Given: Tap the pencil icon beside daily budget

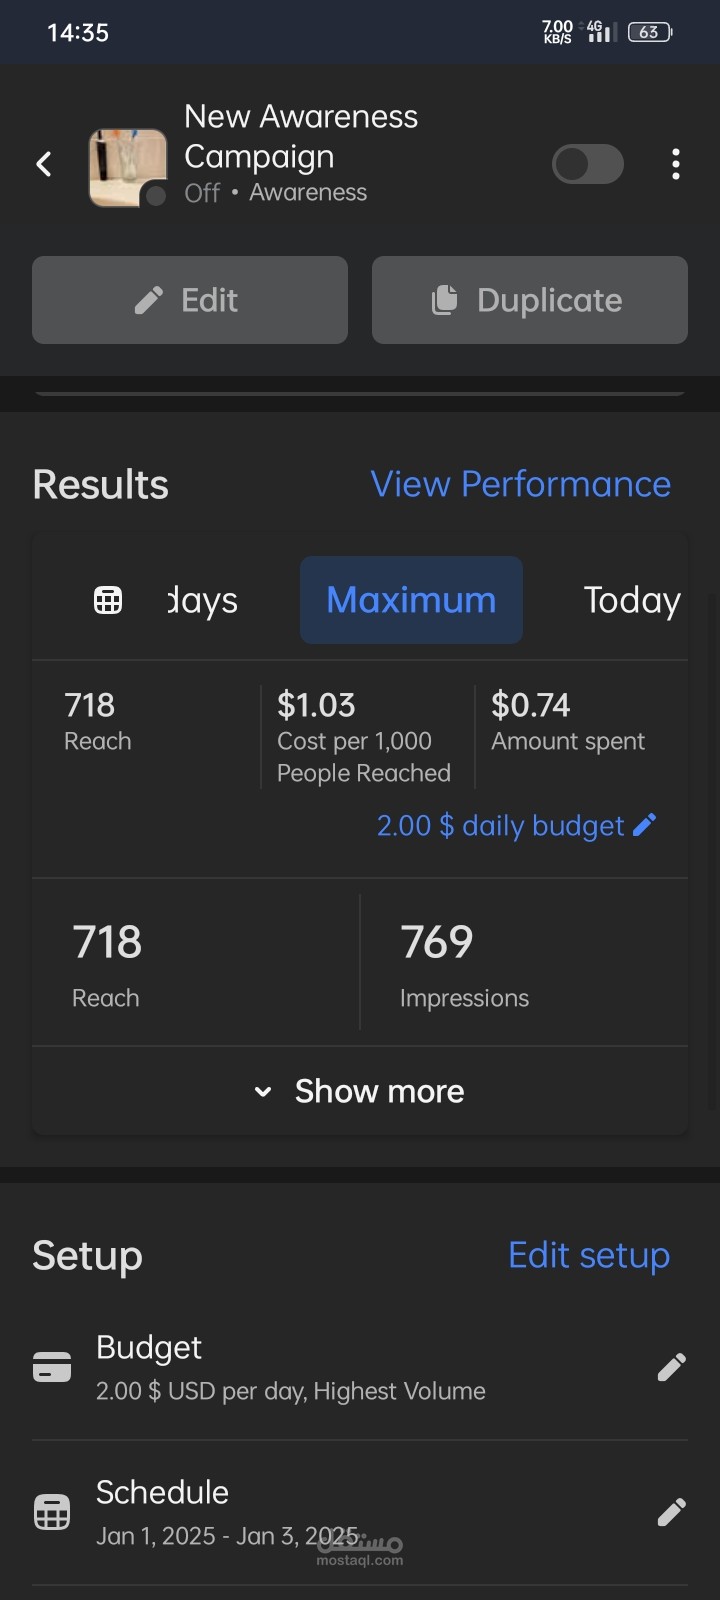Looking at the screenshot, I should coord(645,825).
